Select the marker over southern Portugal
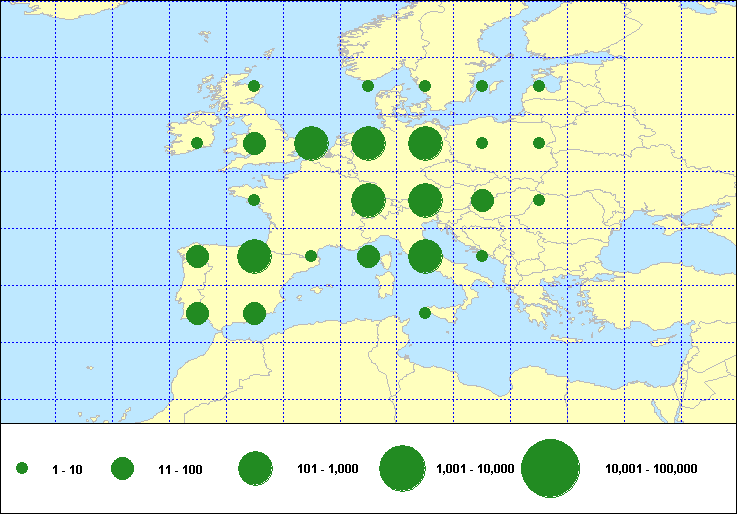This screenshot has height=514, width=737. 197,313
